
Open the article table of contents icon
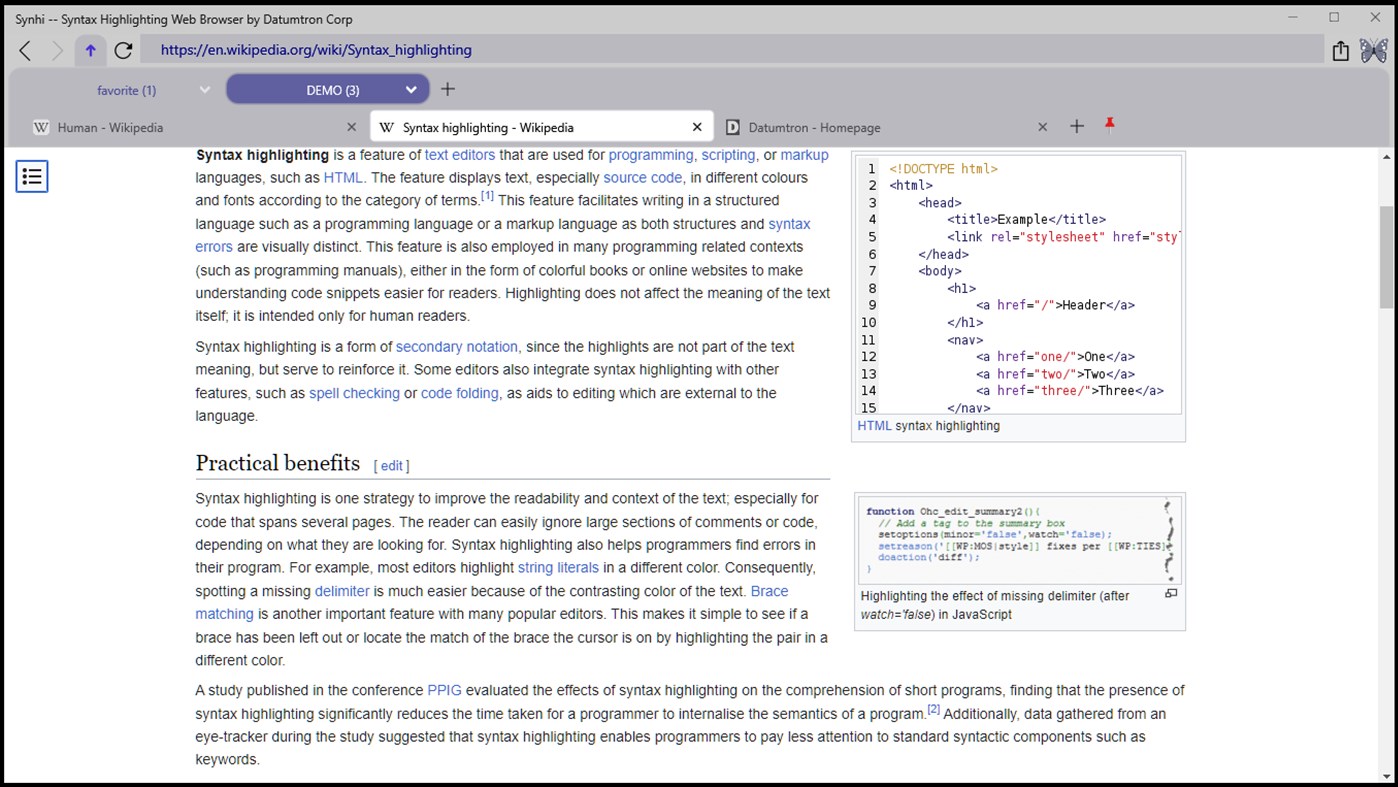[x=31, y=176]
